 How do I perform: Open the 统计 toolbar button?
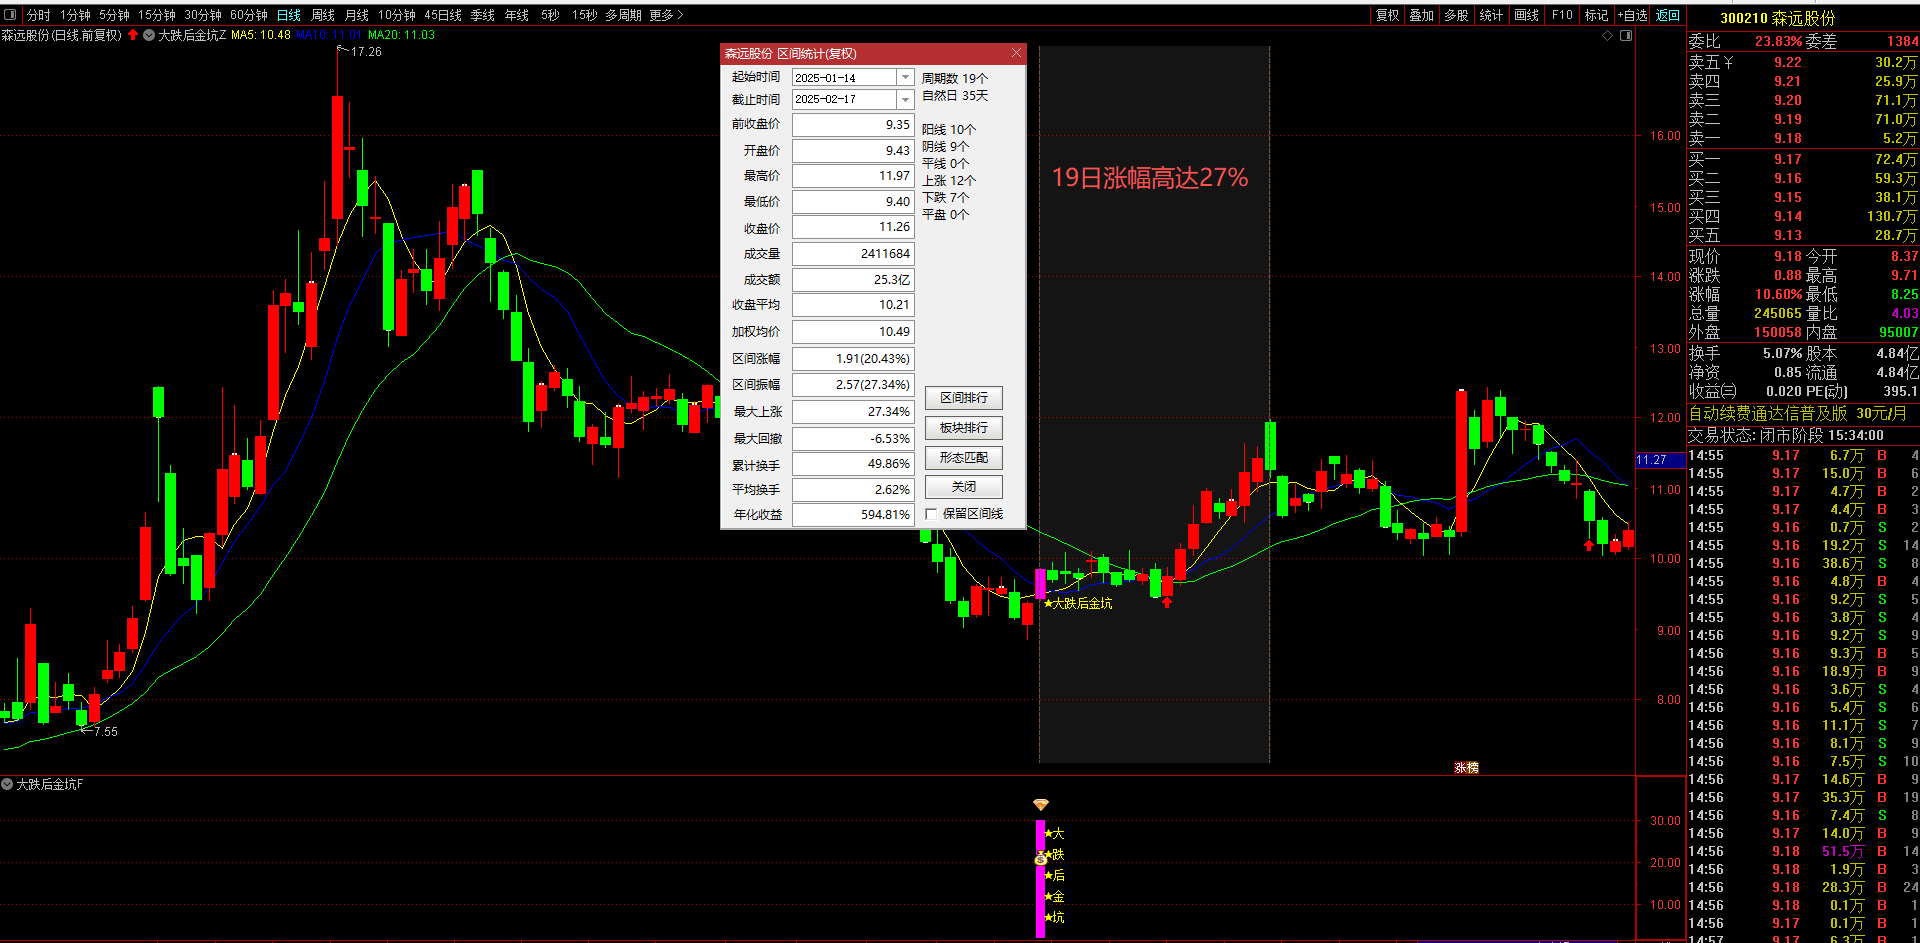click(1491, 15)
